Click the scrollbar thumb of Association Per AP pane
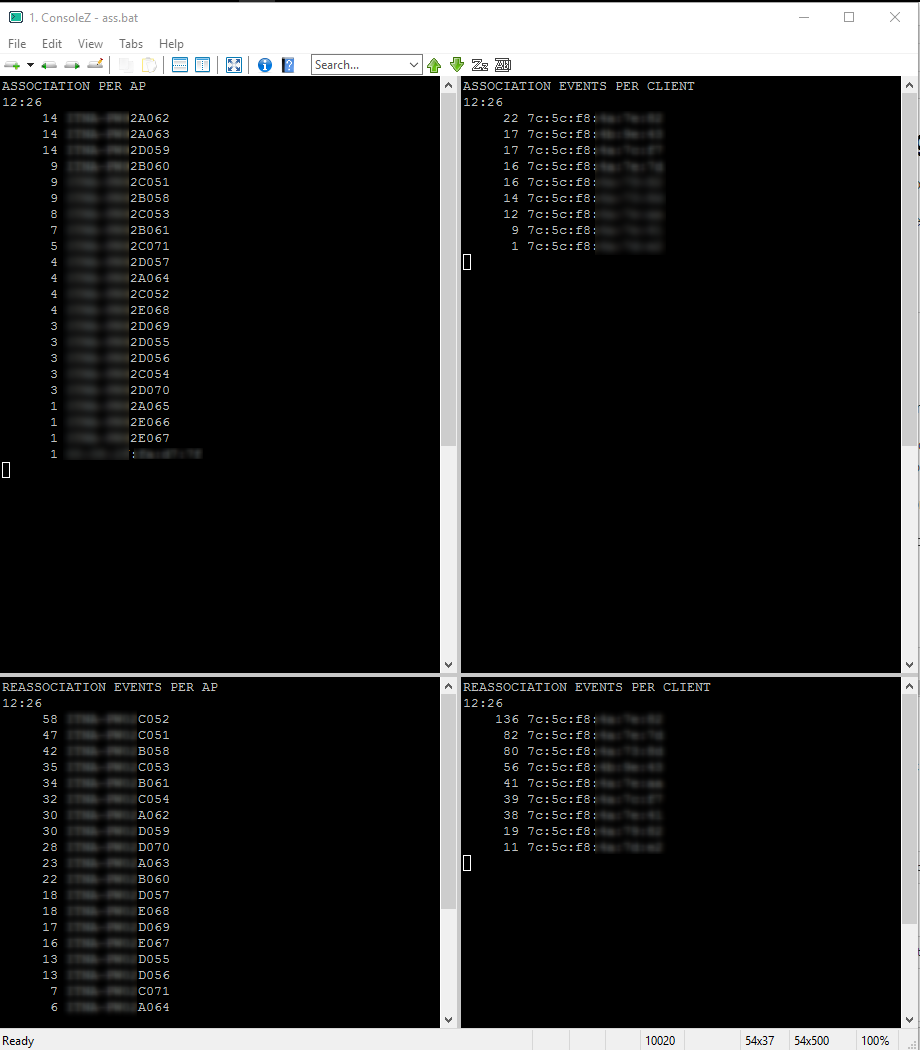 point(449,269)
